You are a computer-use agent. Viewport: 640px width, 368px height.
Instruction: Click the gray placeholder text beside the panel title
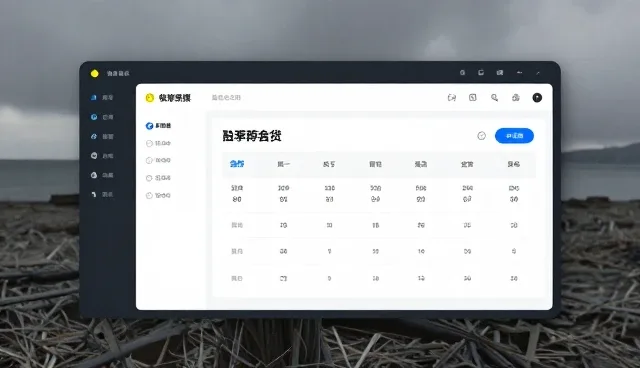point(226,98)
